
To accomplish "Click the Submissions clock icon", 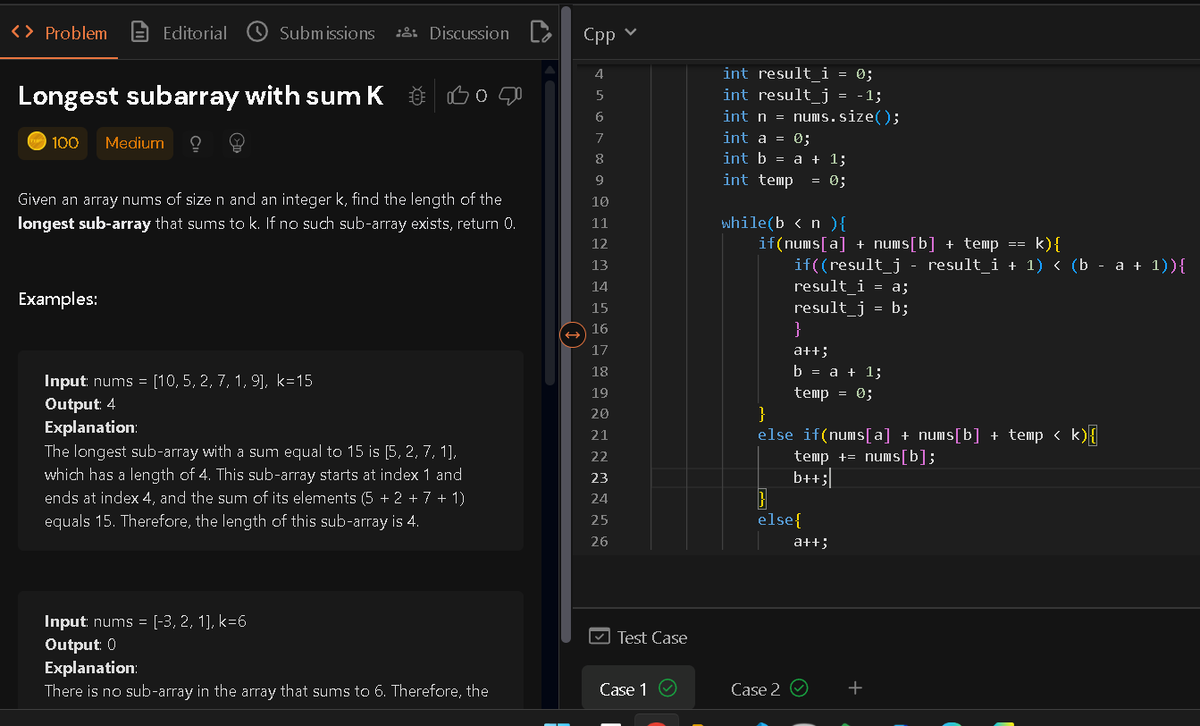I will [x=258, y=33].
